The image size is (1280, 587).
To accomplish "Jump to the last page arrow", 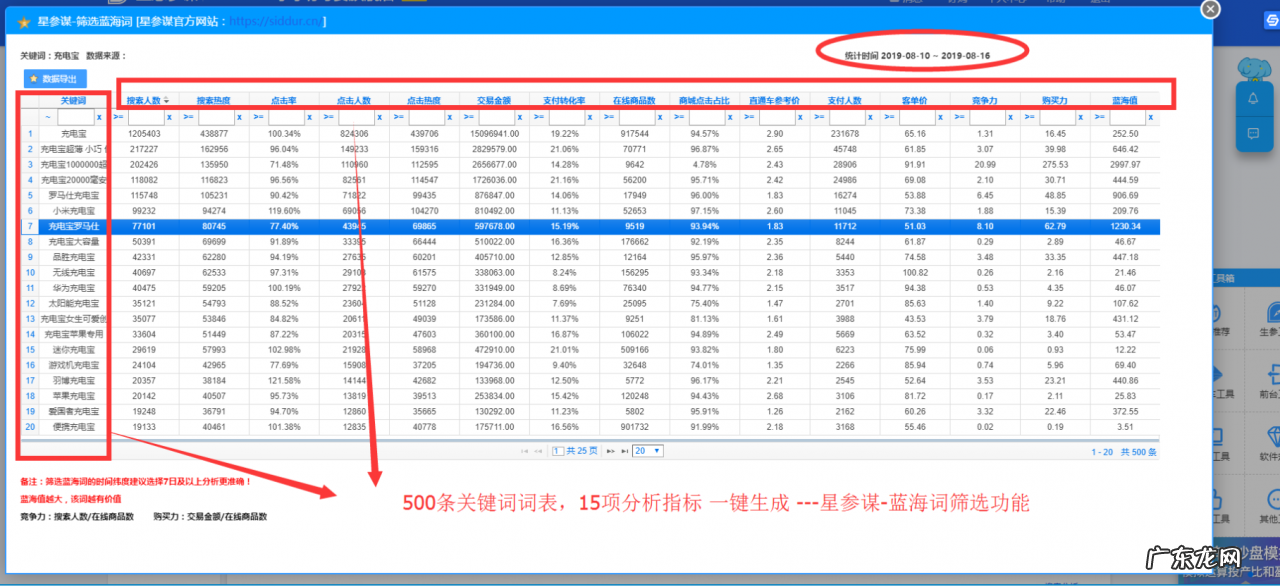I will (626, 451).
